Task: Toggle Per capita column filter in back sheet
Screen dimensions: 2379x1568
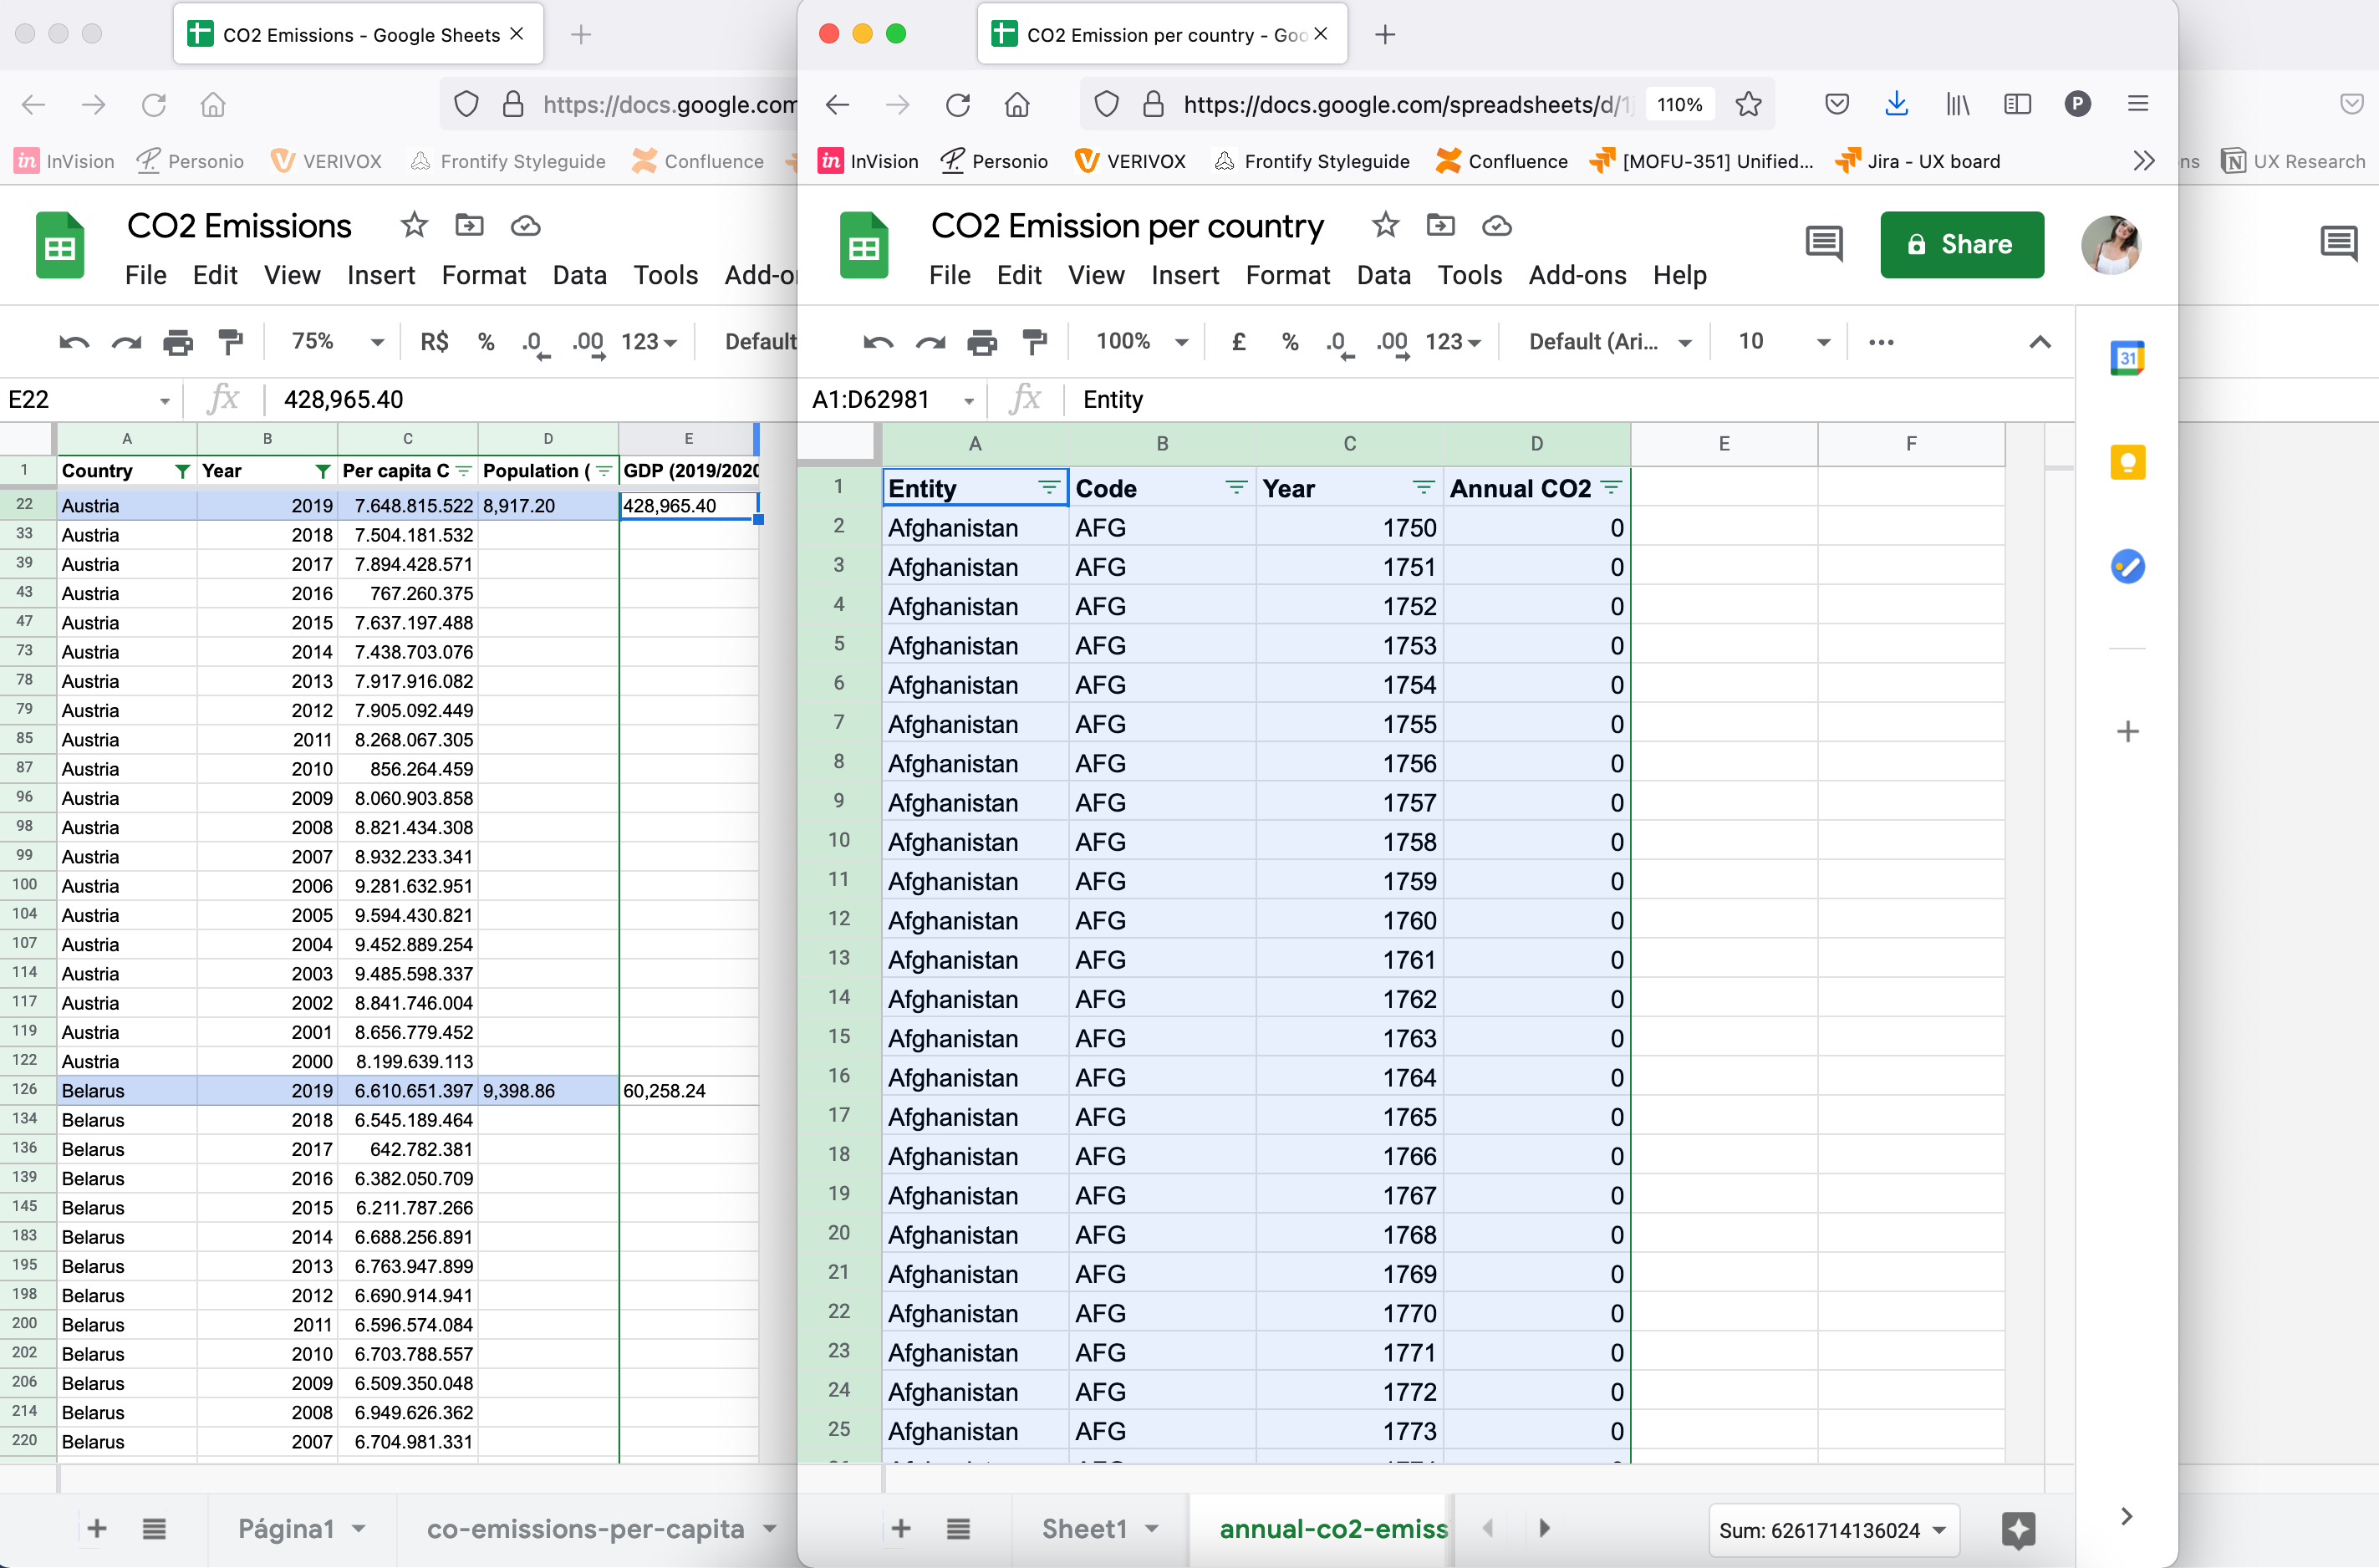Action: tap(463, 471)
